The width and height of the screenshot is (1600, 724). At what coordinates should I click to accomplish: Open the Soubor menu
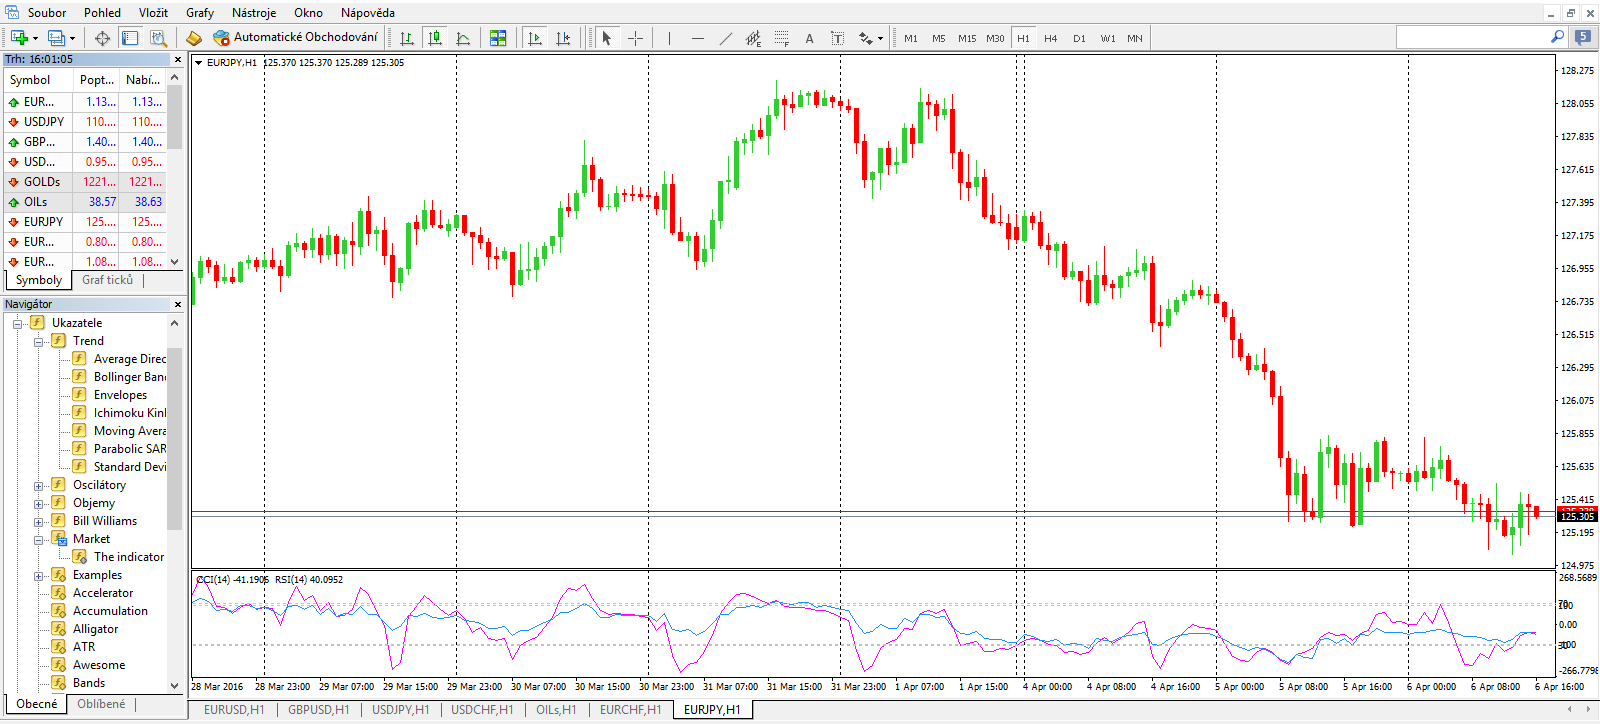point(47,13)
